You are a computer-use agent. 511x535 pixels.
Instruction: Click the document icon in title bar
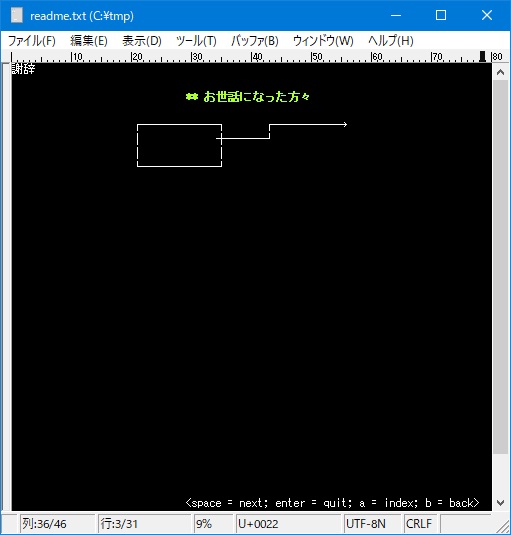16,15
